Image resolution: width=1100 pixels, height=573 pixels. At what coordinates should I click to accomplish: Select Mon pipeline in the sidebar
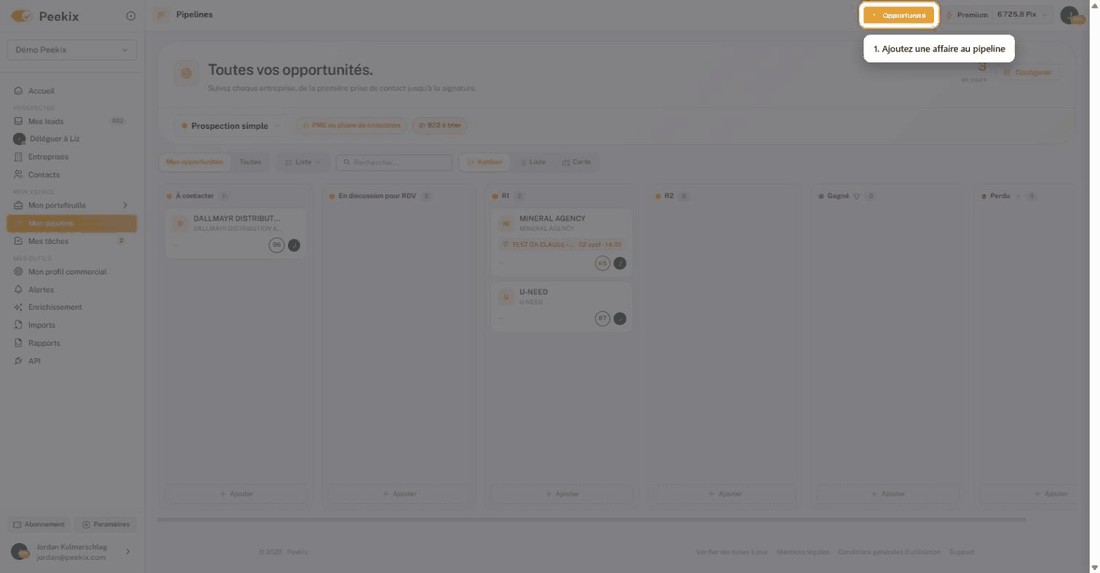[72, 223]
